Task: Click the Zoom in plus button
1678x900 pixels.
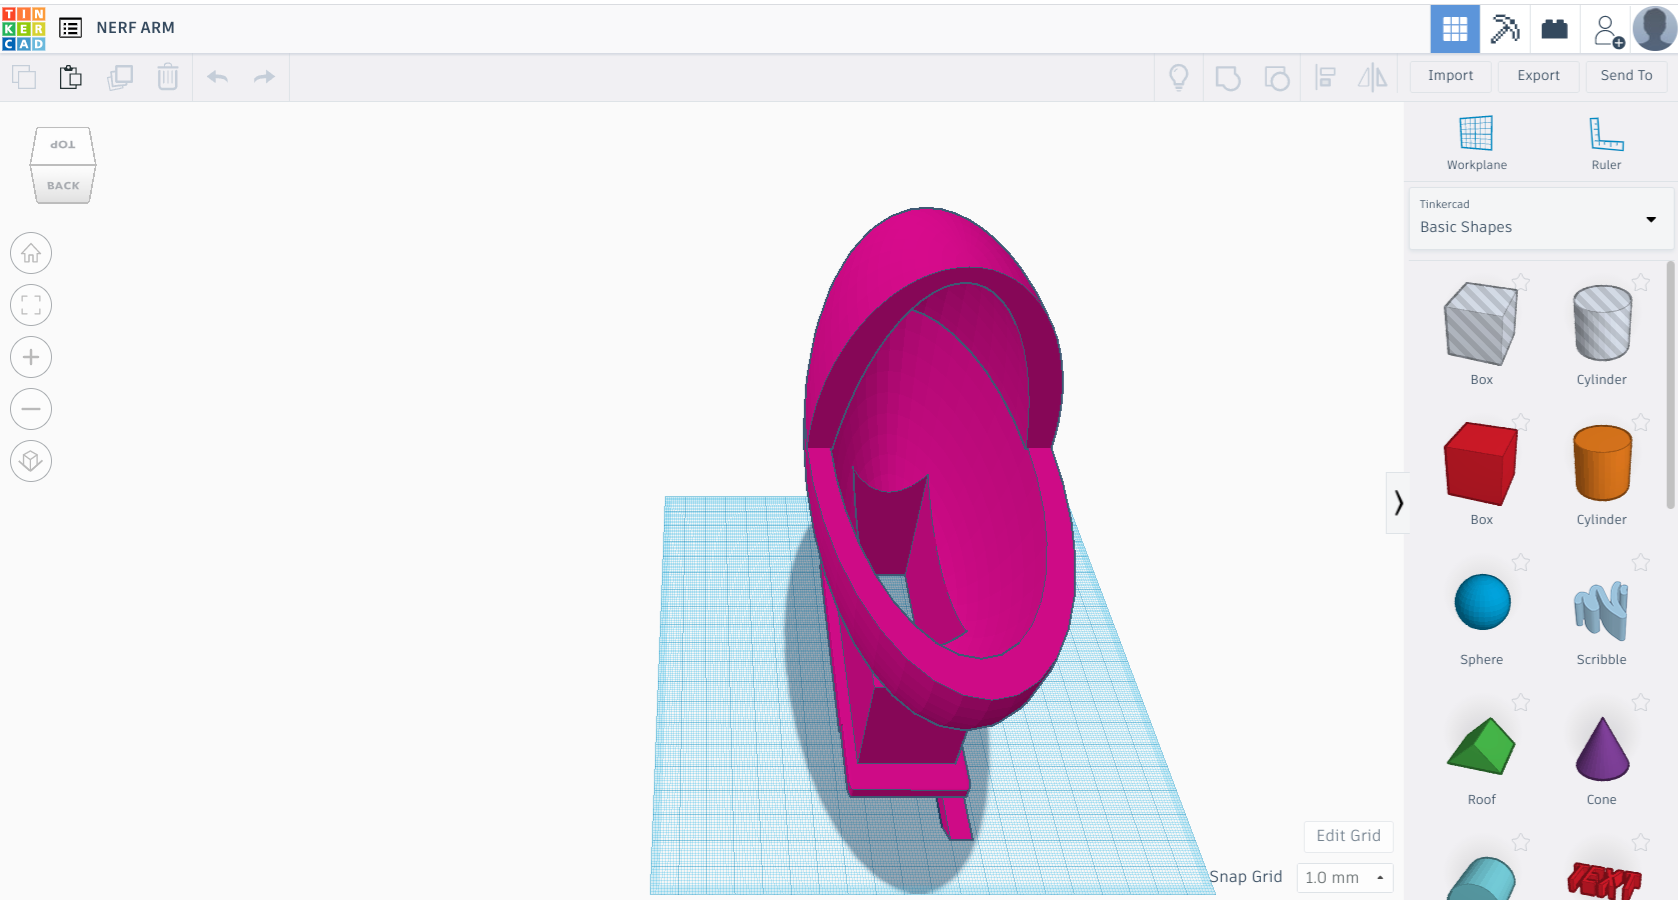Action: click(31, 357)
